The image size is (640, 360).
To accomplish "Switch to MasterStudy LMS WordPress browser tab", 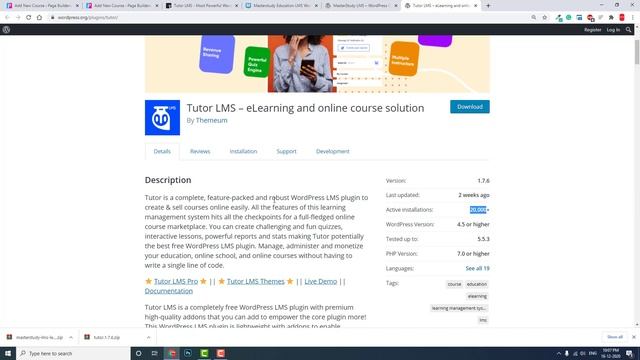I will coord(361,6).
